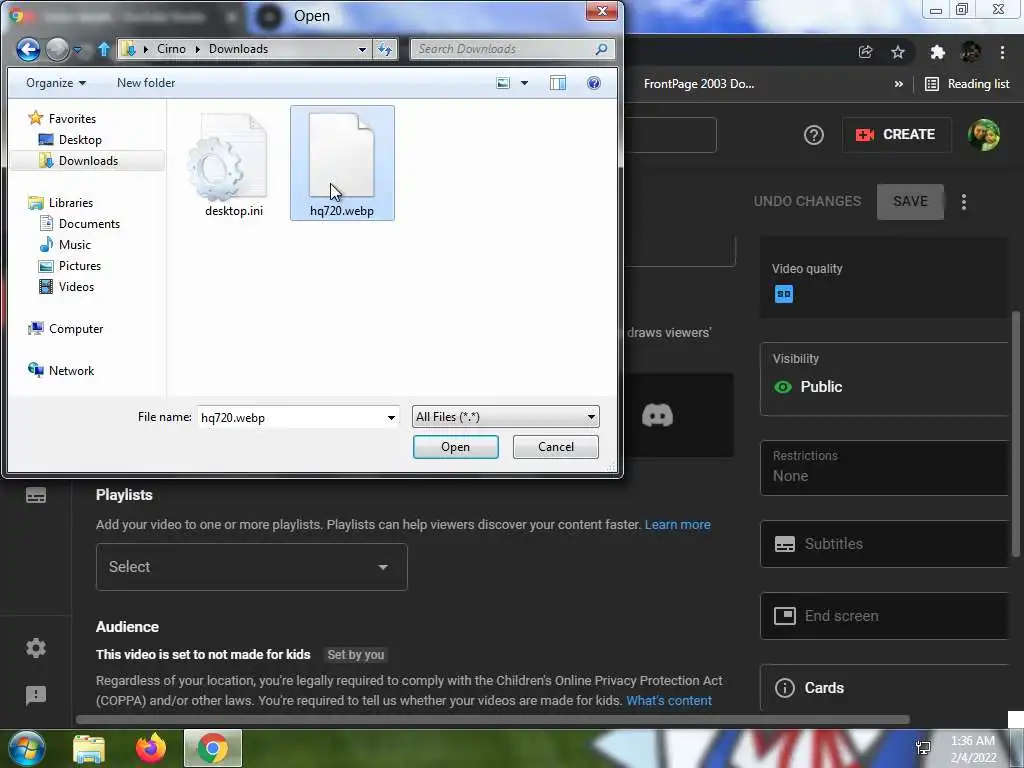Click the Chrome share page icon
The height and width of the screenshot is (768, 1024).
click(x=866, y=52)
